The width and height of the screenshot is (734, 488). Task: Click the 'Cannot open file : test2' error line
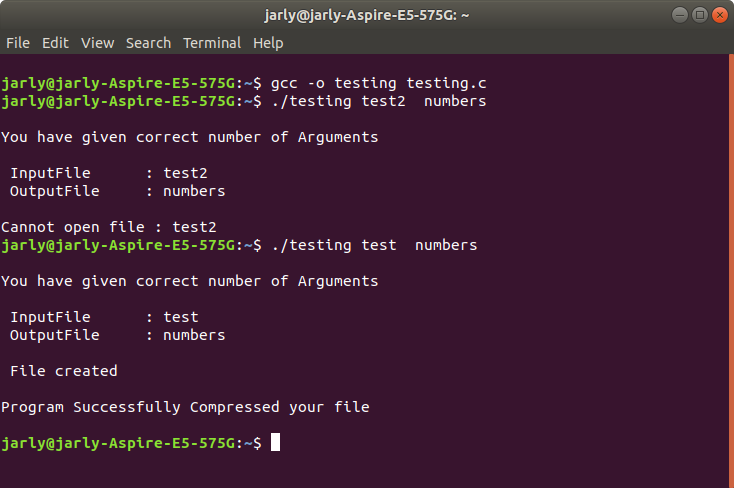click(x=109, y=227)
